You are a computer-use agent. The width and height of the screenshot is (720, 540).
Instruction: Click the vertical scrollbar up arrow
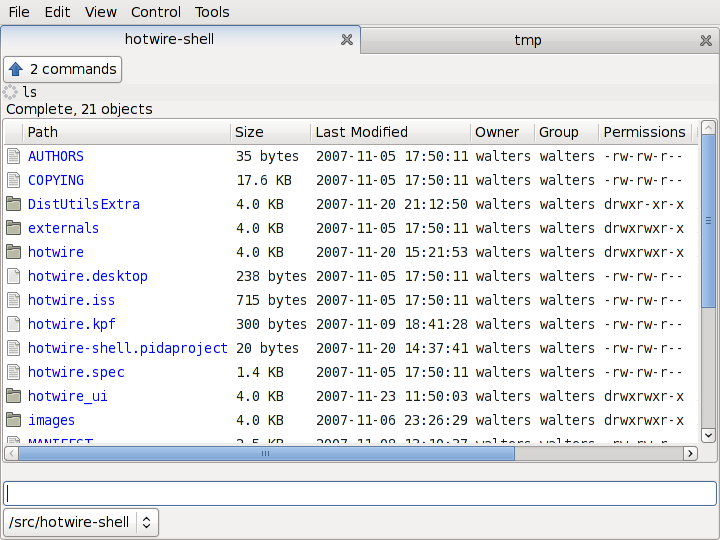(x=708, y=127)
